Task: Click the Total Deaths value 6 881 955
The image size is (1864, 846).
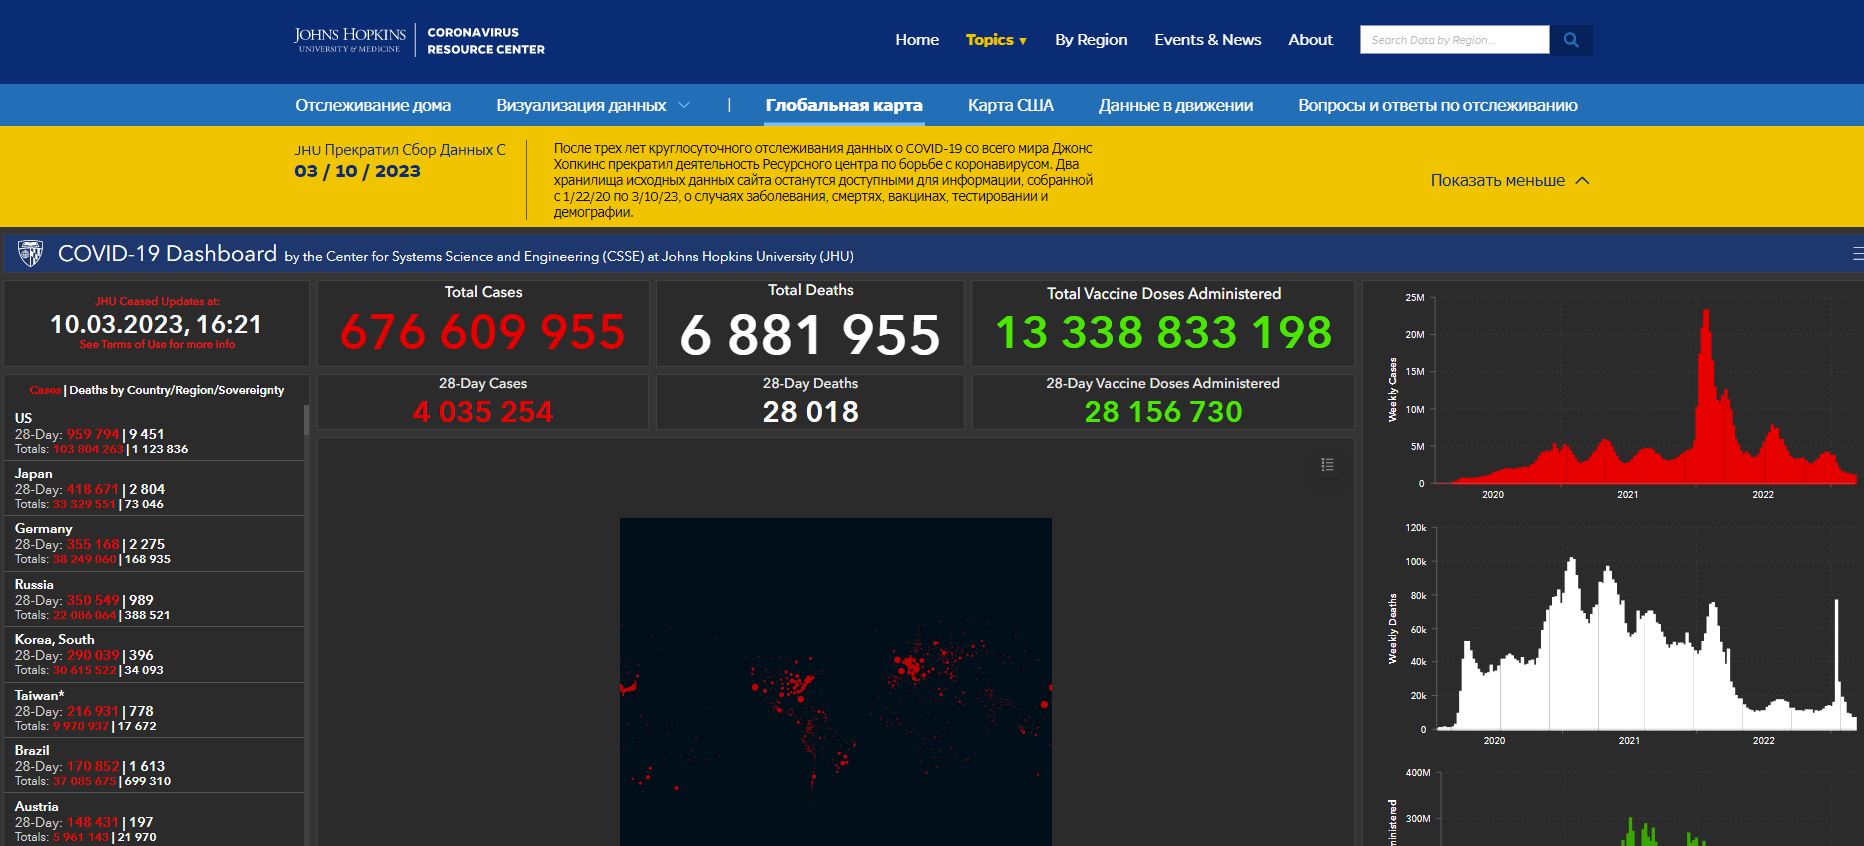Action: (810, 335)
